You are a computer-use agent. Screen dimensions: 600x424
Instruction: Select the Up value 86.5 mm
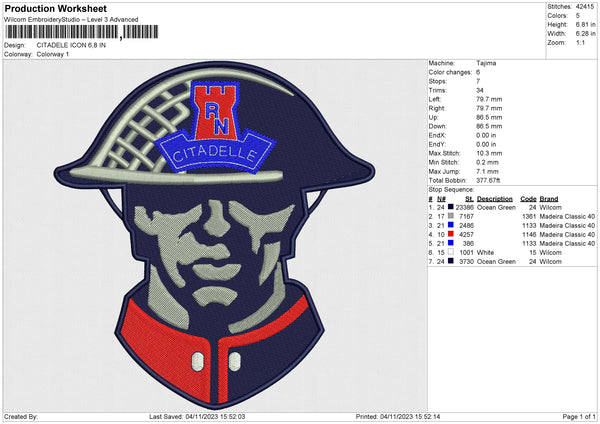tap(489, 117)
